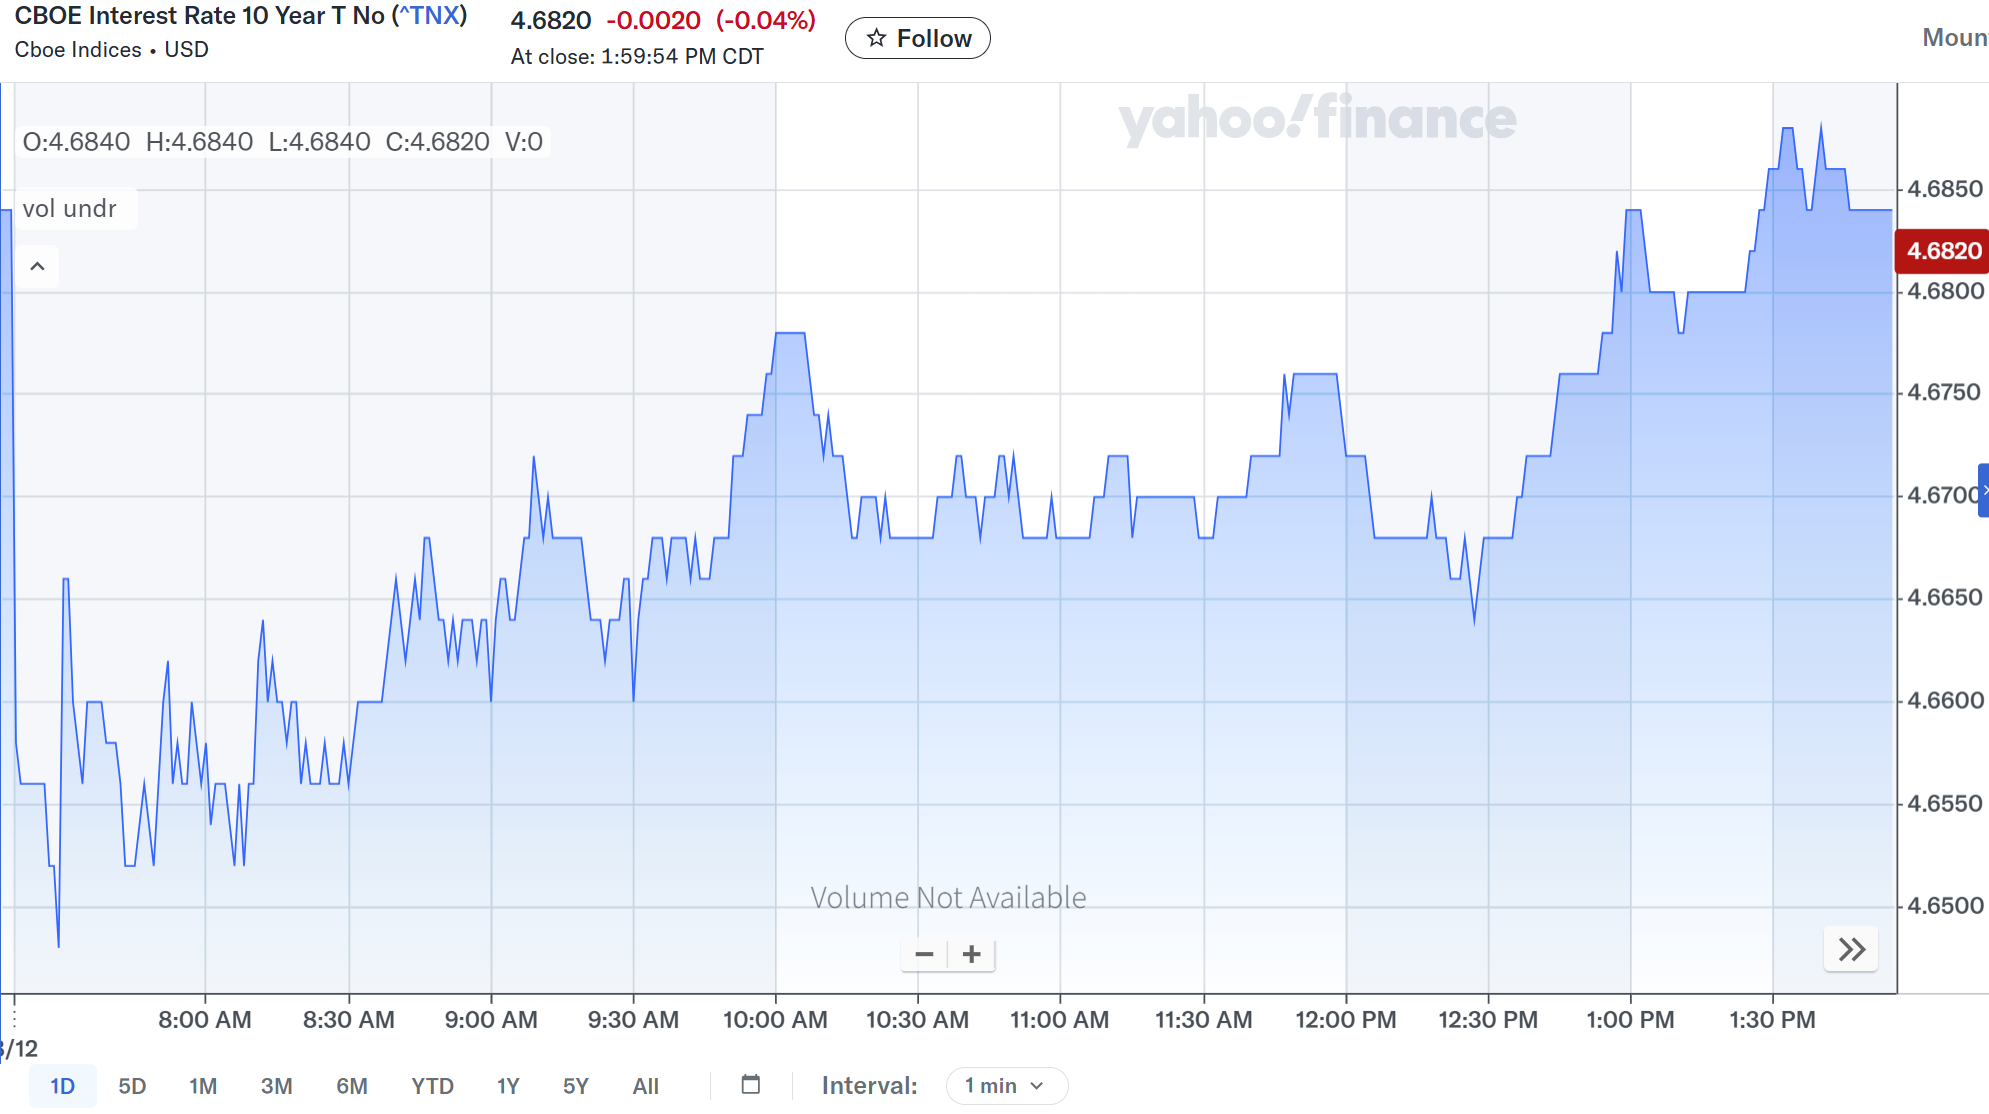
Task: Click the Volume Not Available label
Action: click(x=948, y=898)
